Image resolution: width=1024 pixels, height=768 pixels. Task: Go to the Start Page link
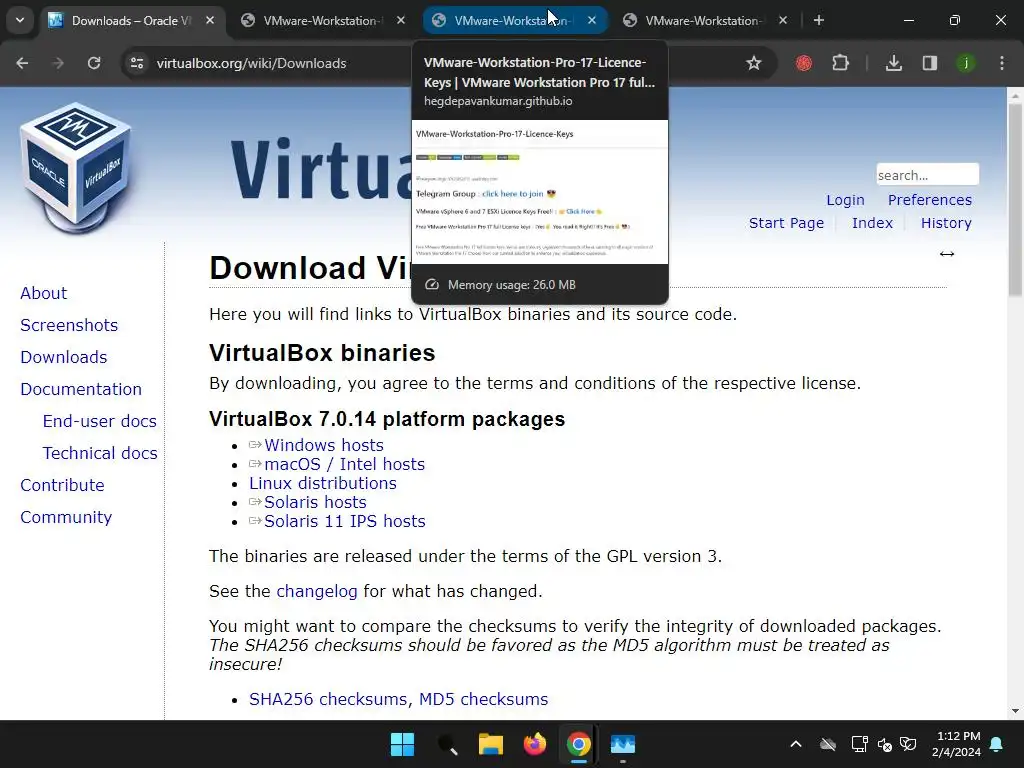pos(786,223)
